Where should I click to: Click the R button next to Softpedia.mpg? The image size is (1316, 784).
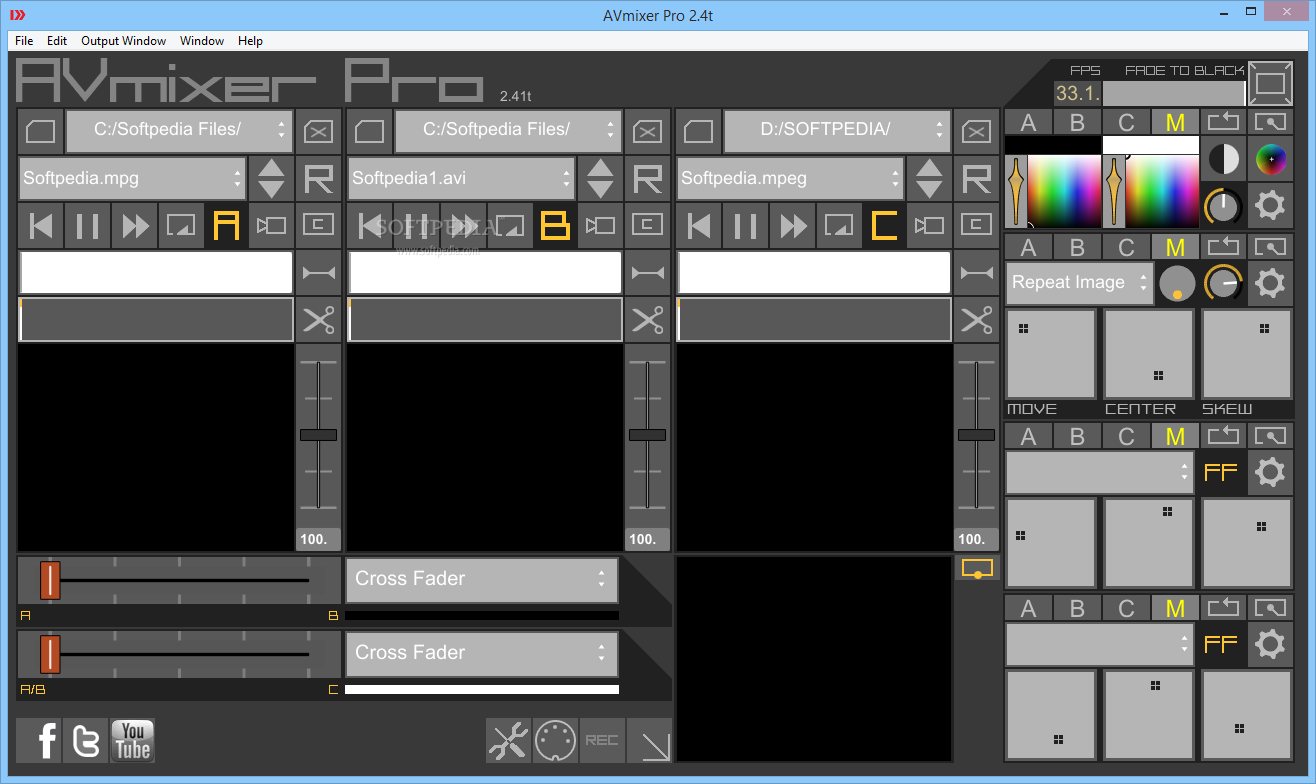319,179
